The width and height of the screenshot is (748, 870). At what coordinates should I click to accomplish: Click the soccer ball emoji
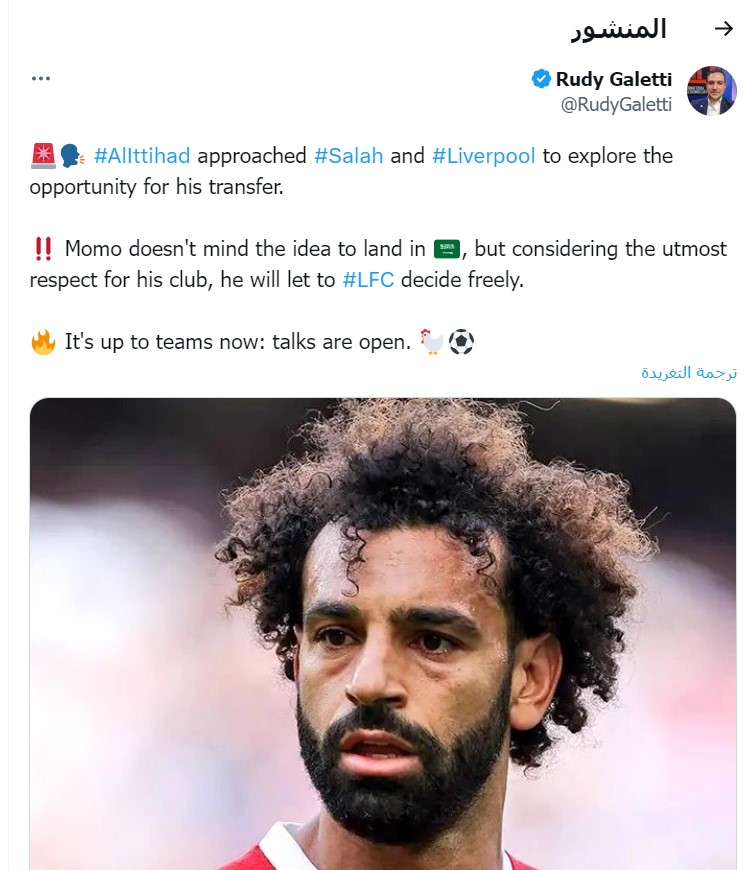pyautogui.click(x=461, y=342)
